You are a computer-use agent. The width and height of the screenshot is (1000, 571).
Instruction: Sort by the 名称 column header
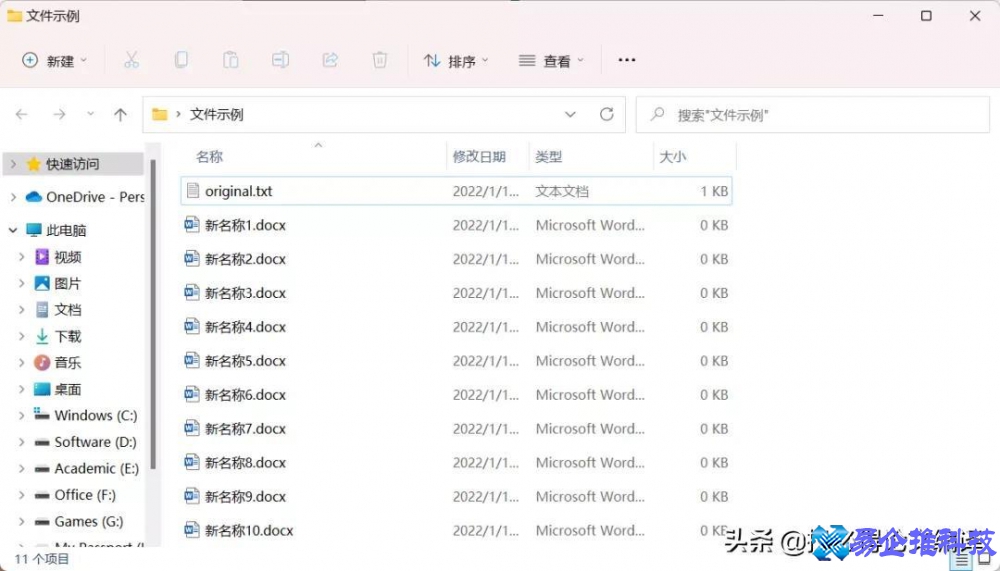pos(209,156)
